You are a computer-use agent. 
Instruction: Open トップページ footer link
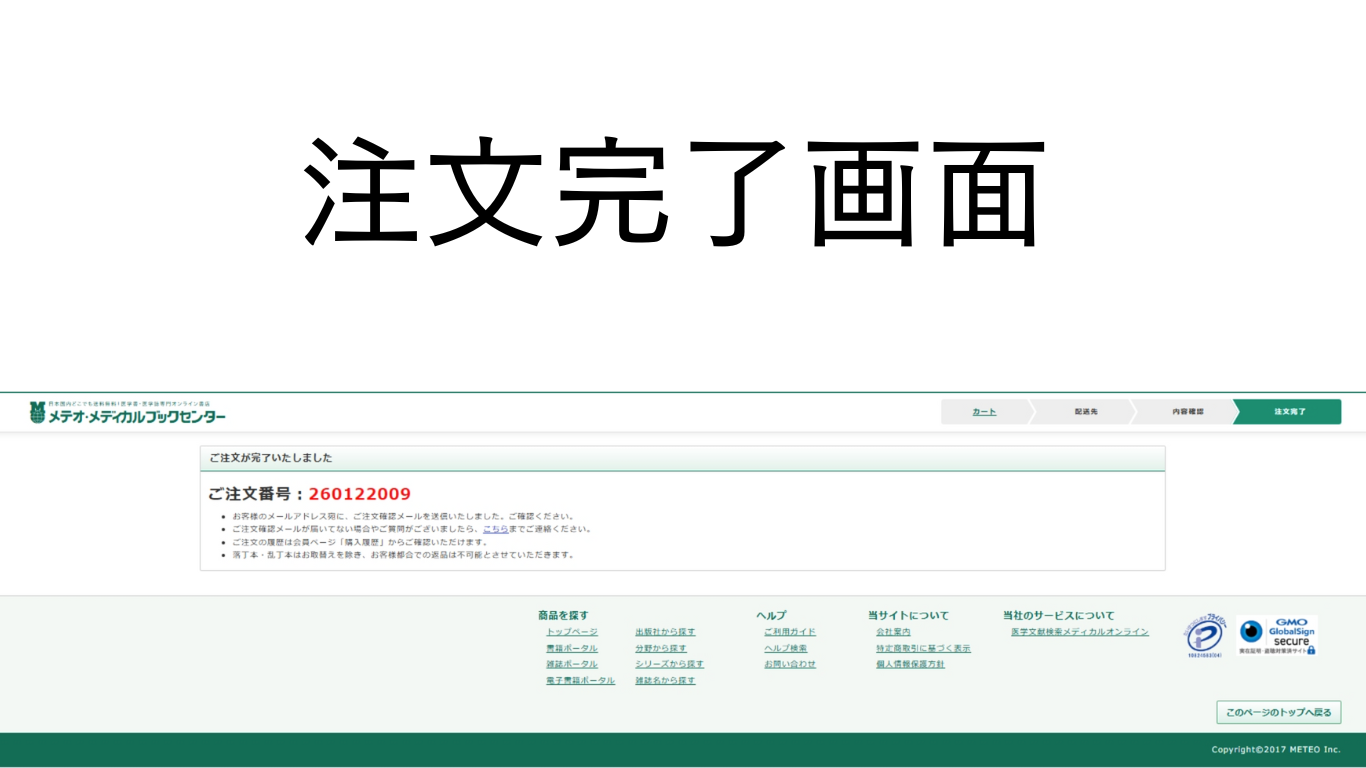tap(571, 632)
